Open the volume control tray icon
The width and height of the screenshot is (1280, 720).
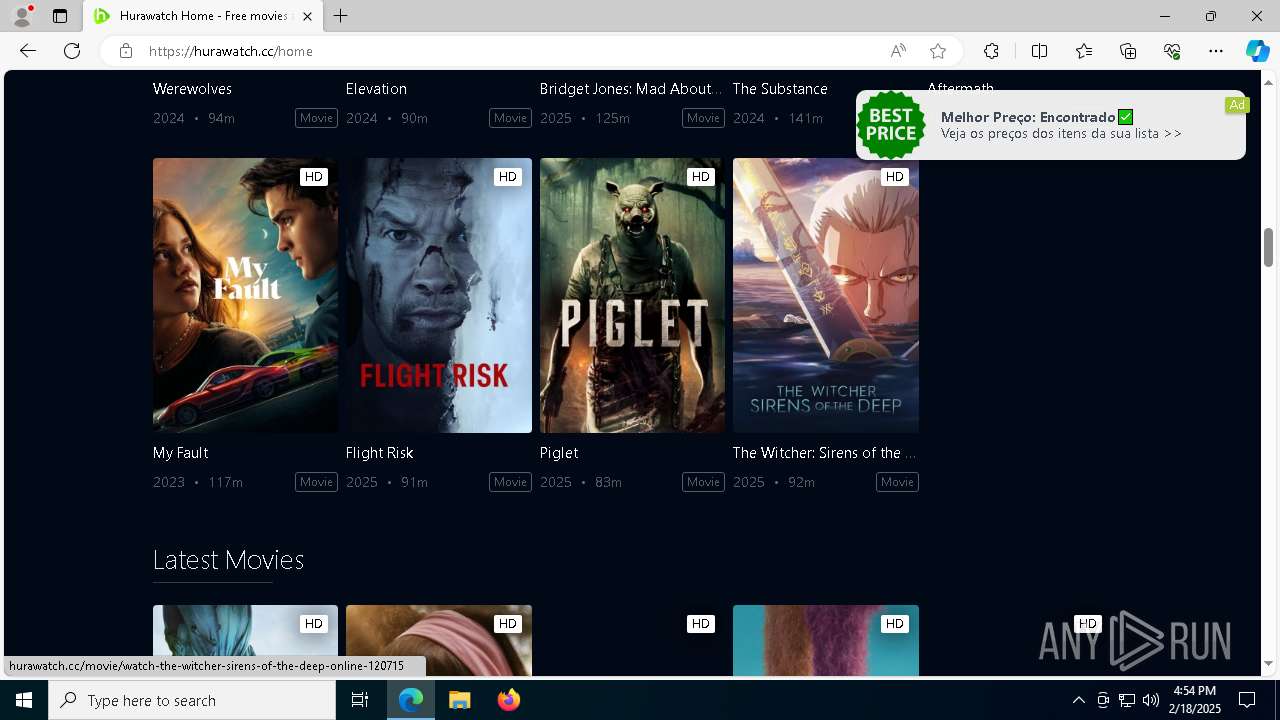tap(1151, 700)
